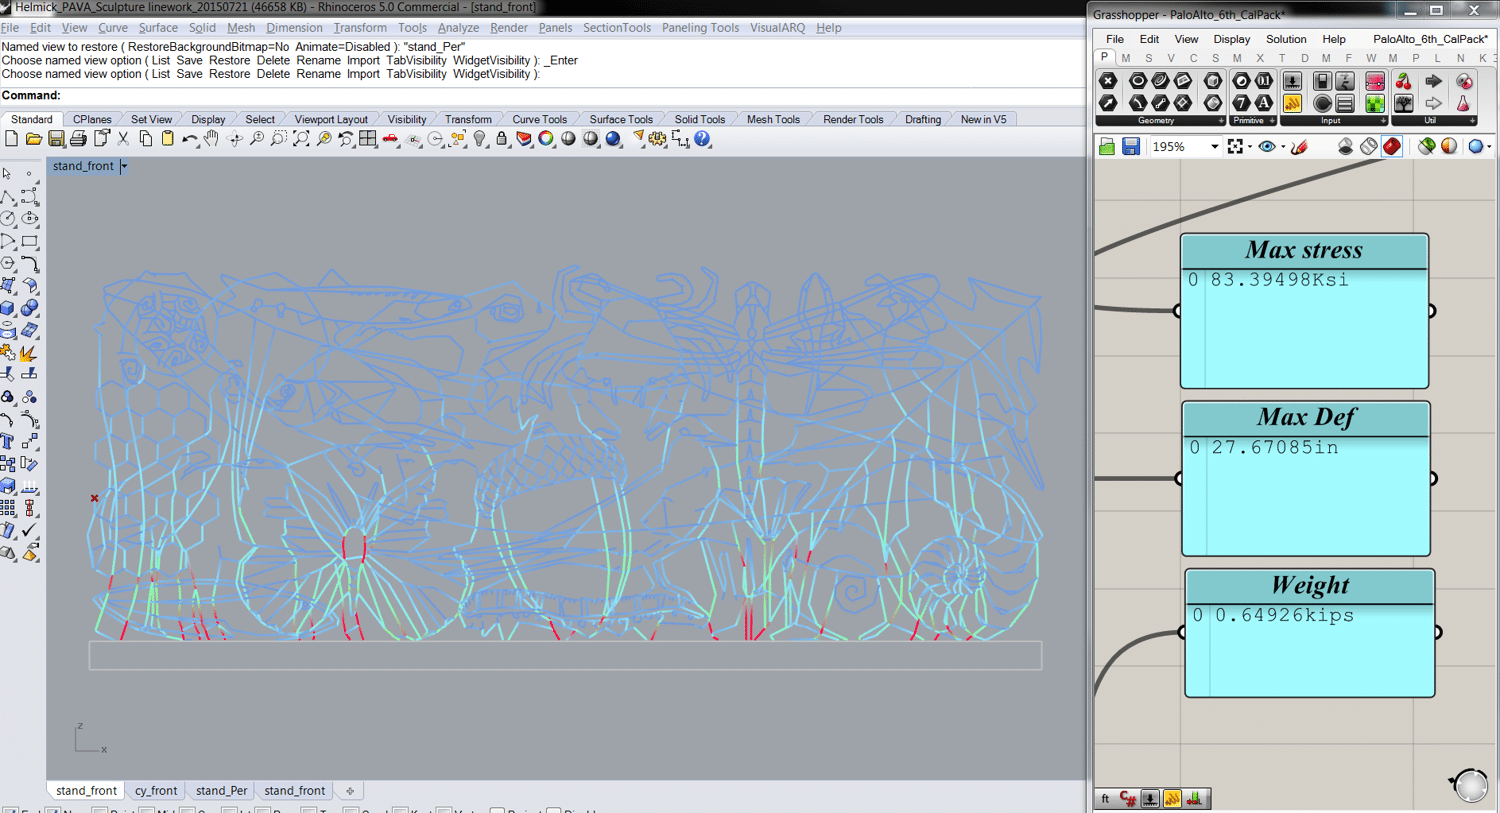Switch to the cy_front viewport tab
Viewport: 1500px width, 813px height.
(x=156, y=790)
